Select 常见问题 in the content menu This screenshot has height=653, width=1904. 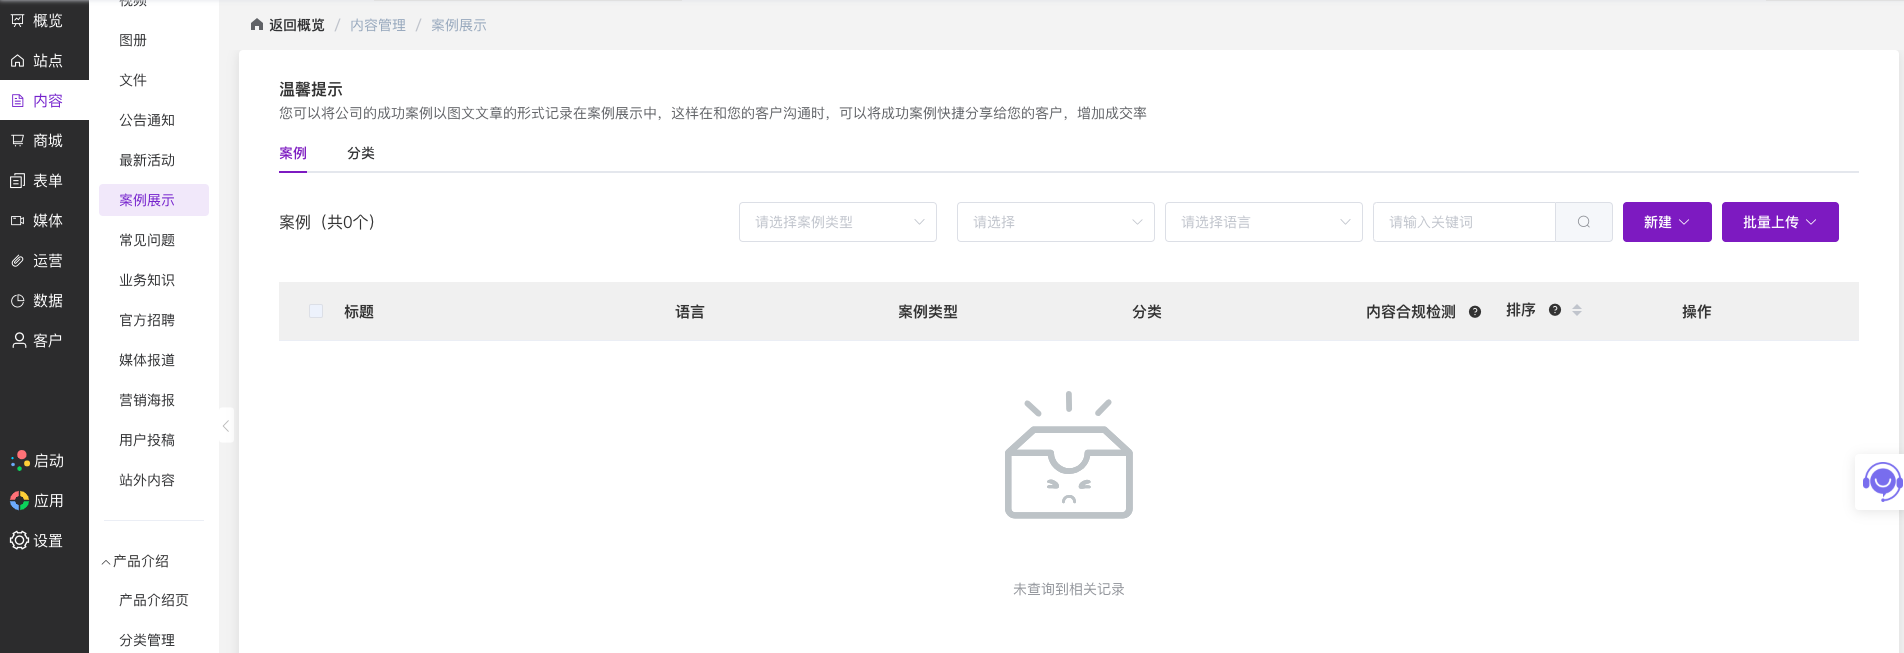tap(147, 240)
